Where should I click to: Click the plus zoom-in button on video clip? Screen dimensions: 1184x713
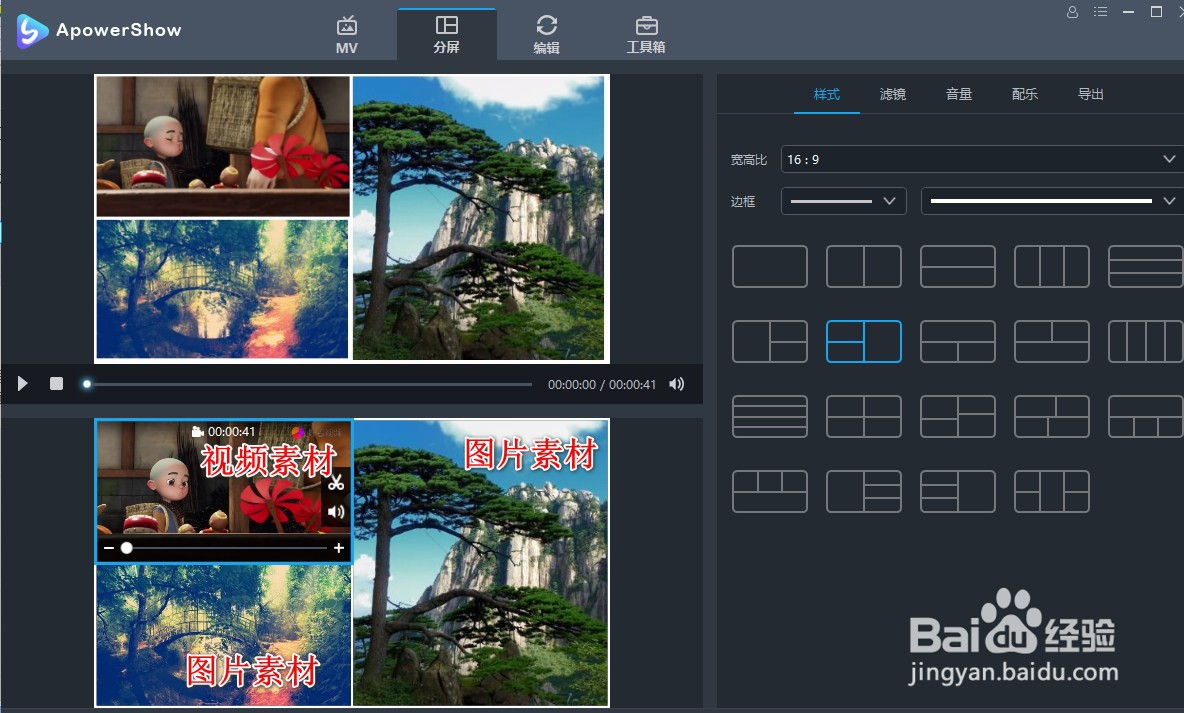[339, 548]
